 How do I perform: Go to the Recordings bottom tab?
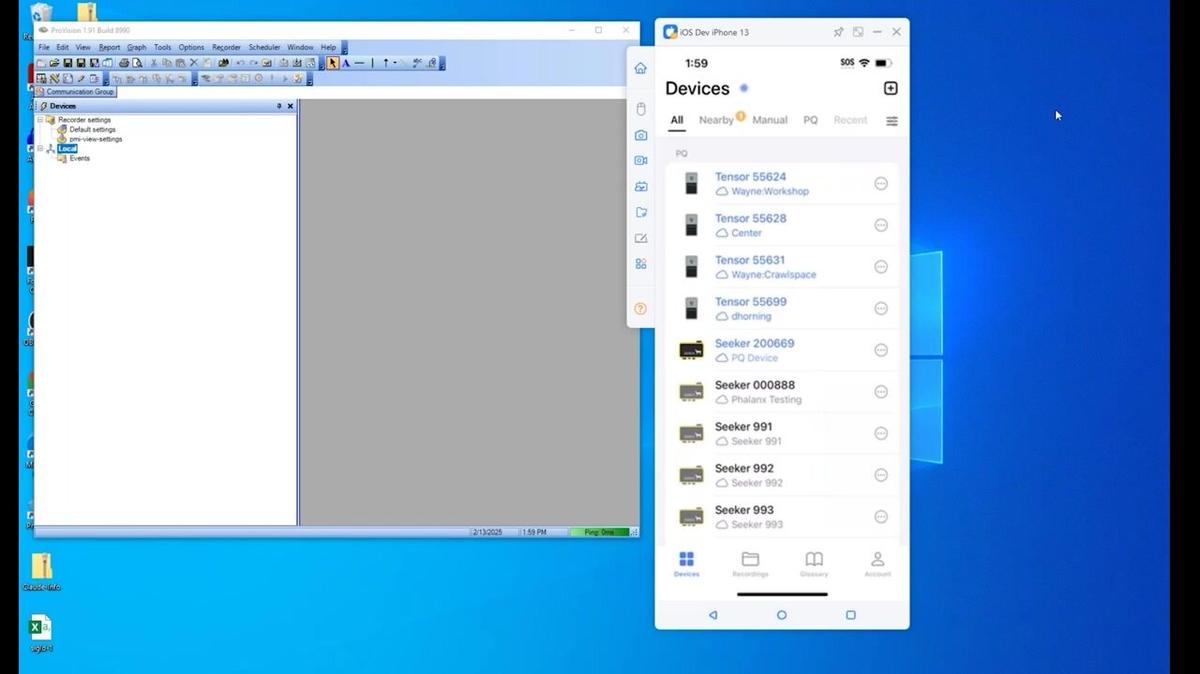(x=750, y=564)
